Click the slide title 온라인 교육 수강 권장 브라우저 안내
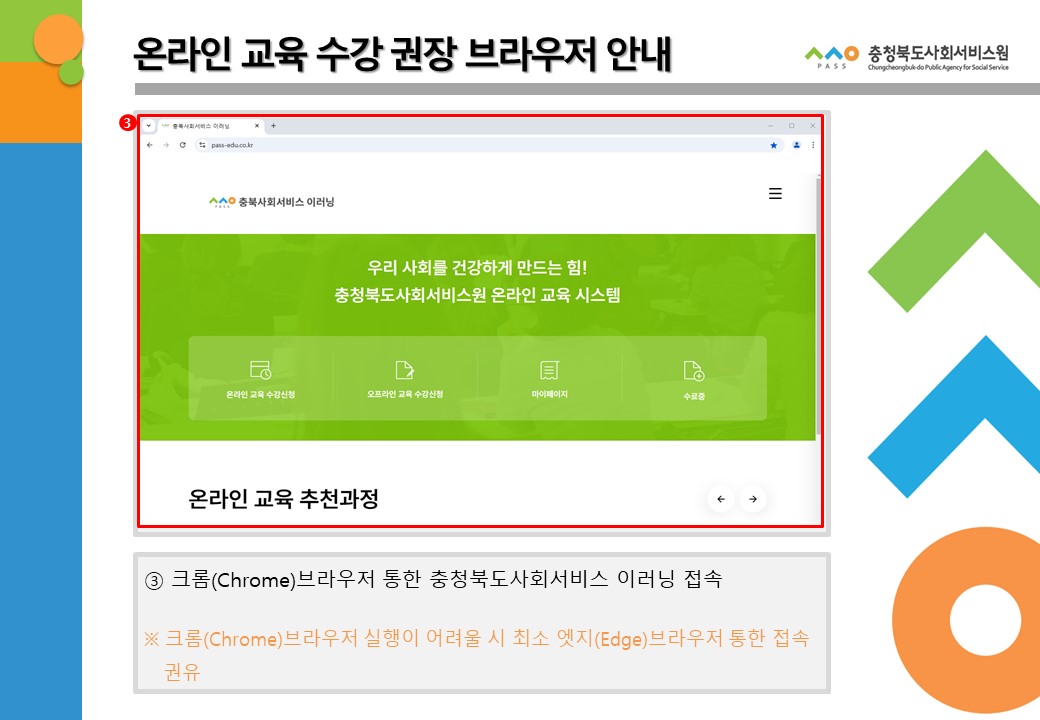1040x720 pixels. 403,54
